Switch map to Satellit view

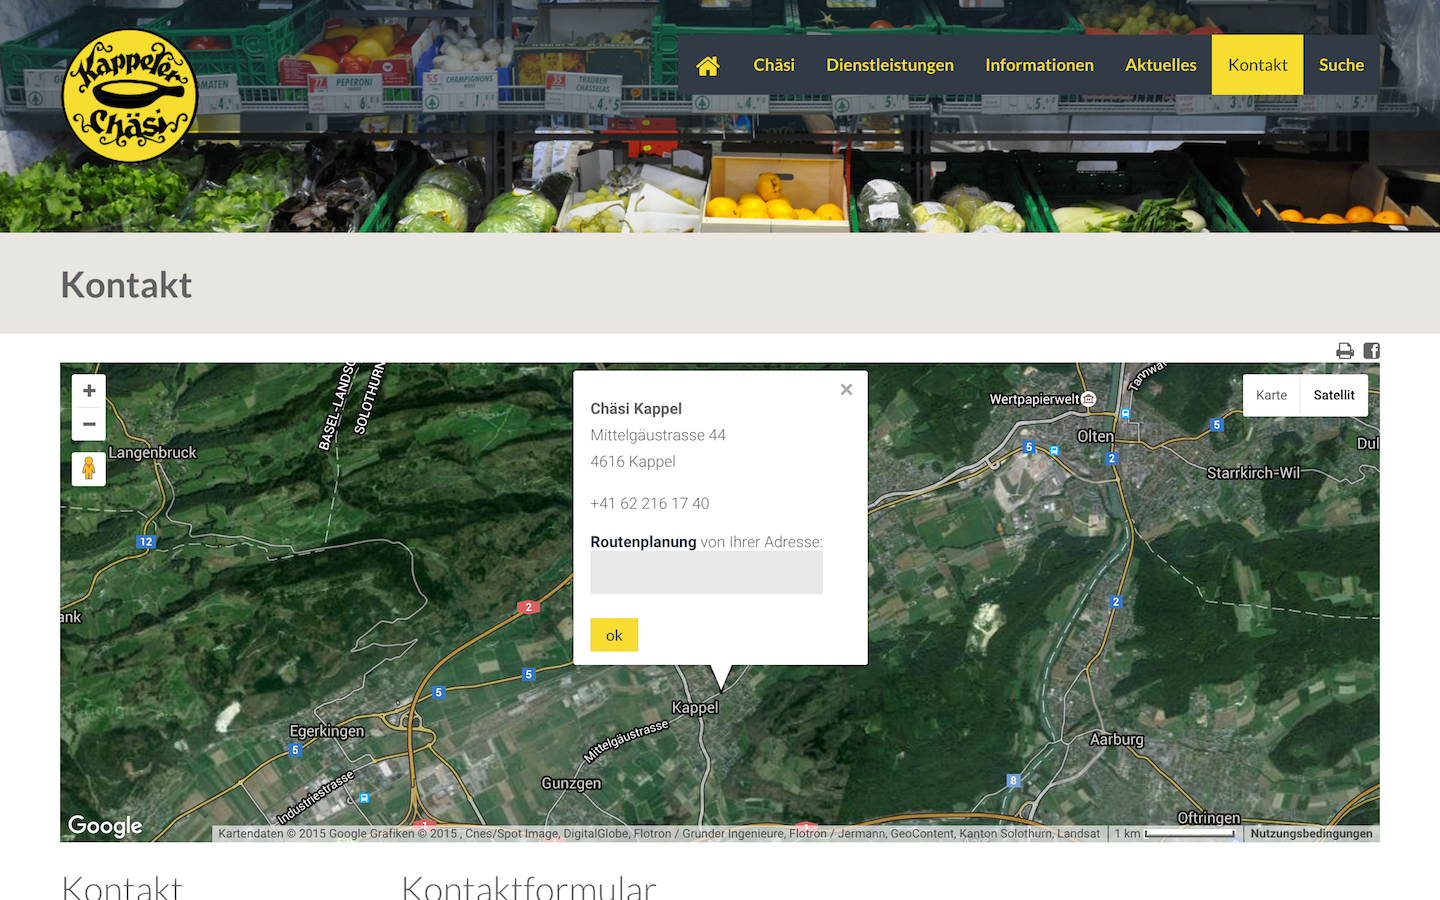pyautogui.click(x=1334, y=395)
